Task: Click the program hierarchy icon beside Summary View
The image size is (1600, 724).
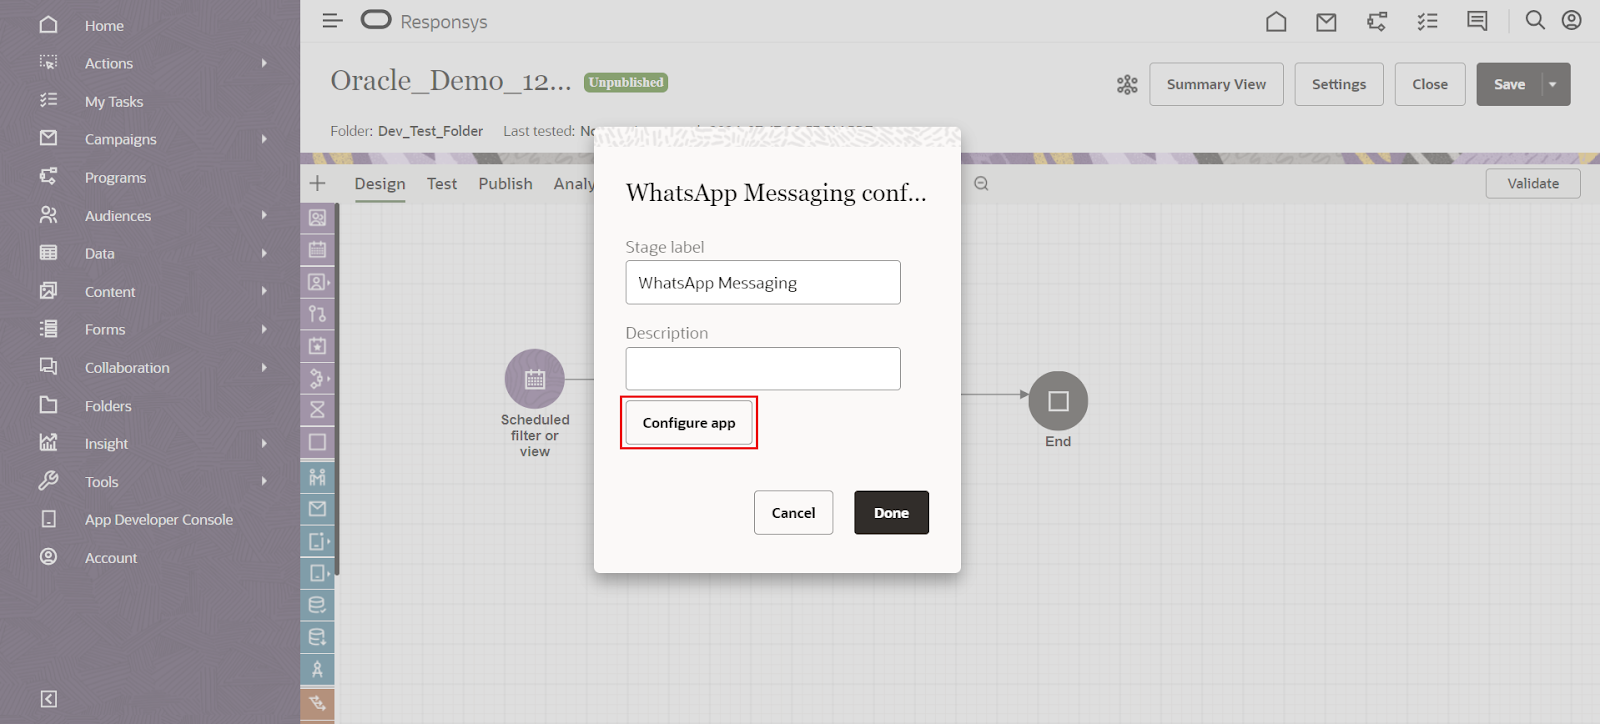Action: [x=1127, y=85]
